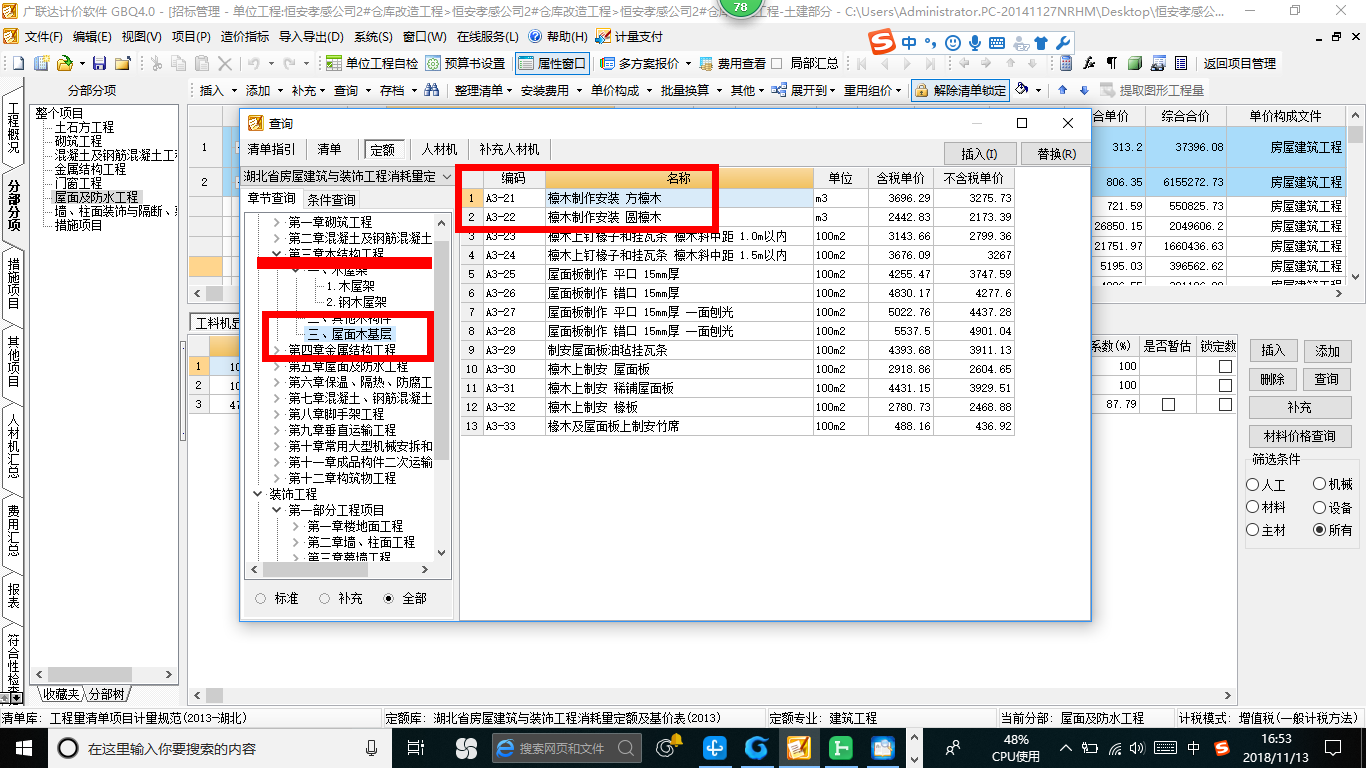Expand the 第五章屋面及防水工程 tree node
This screenshot has width=1366, height=768.
277,366
